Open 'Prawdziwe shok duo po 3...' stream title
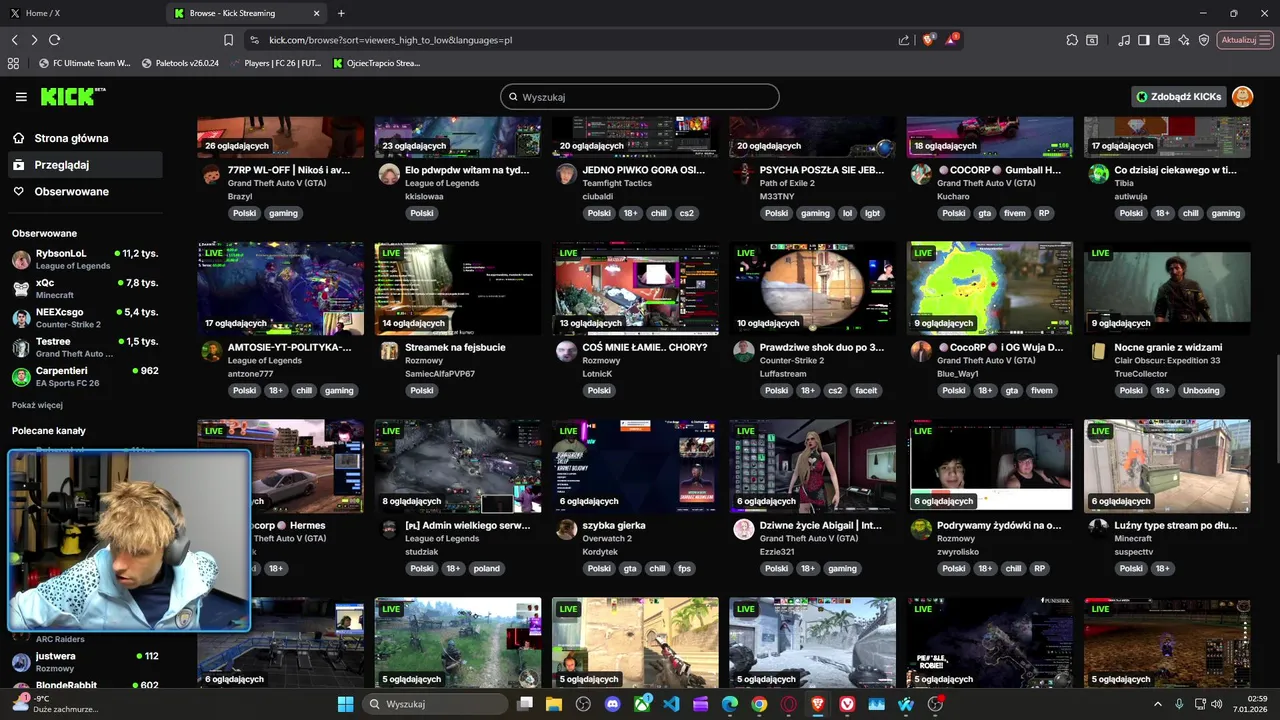The image size is (1280, 720). (x=822, y=347)
